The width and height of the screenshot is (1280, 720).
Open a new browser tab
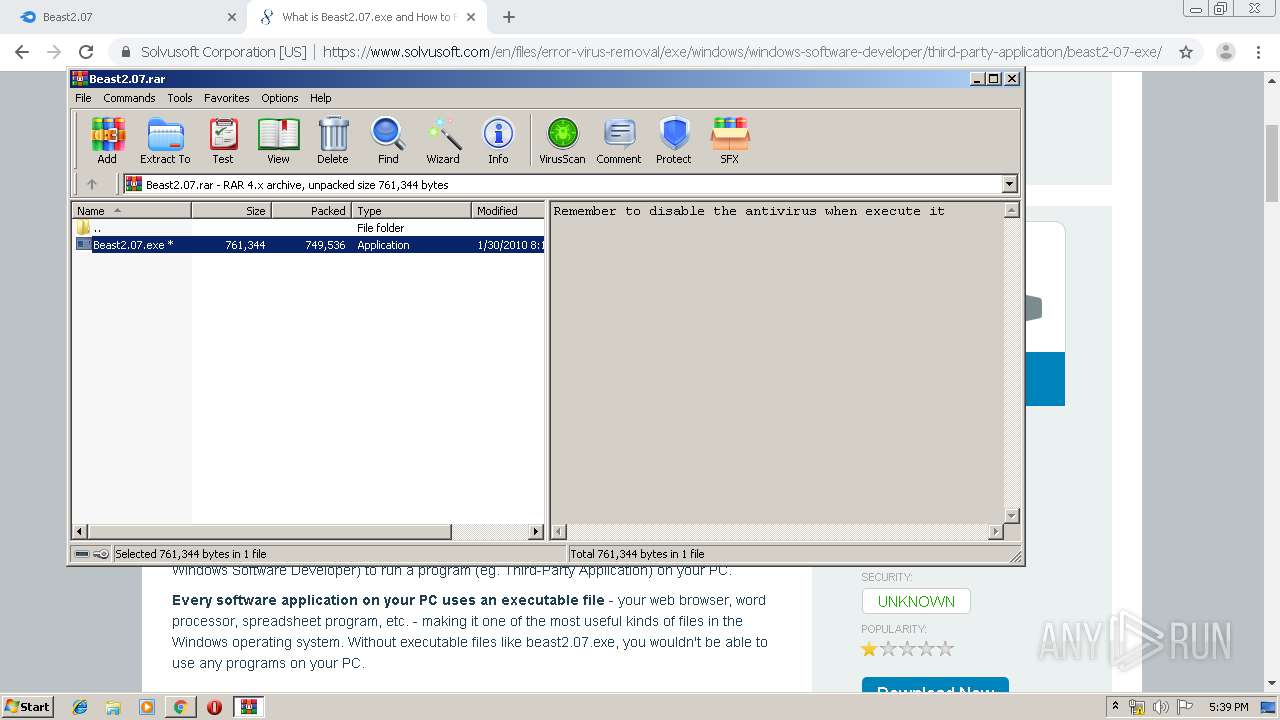pos(509,17)
